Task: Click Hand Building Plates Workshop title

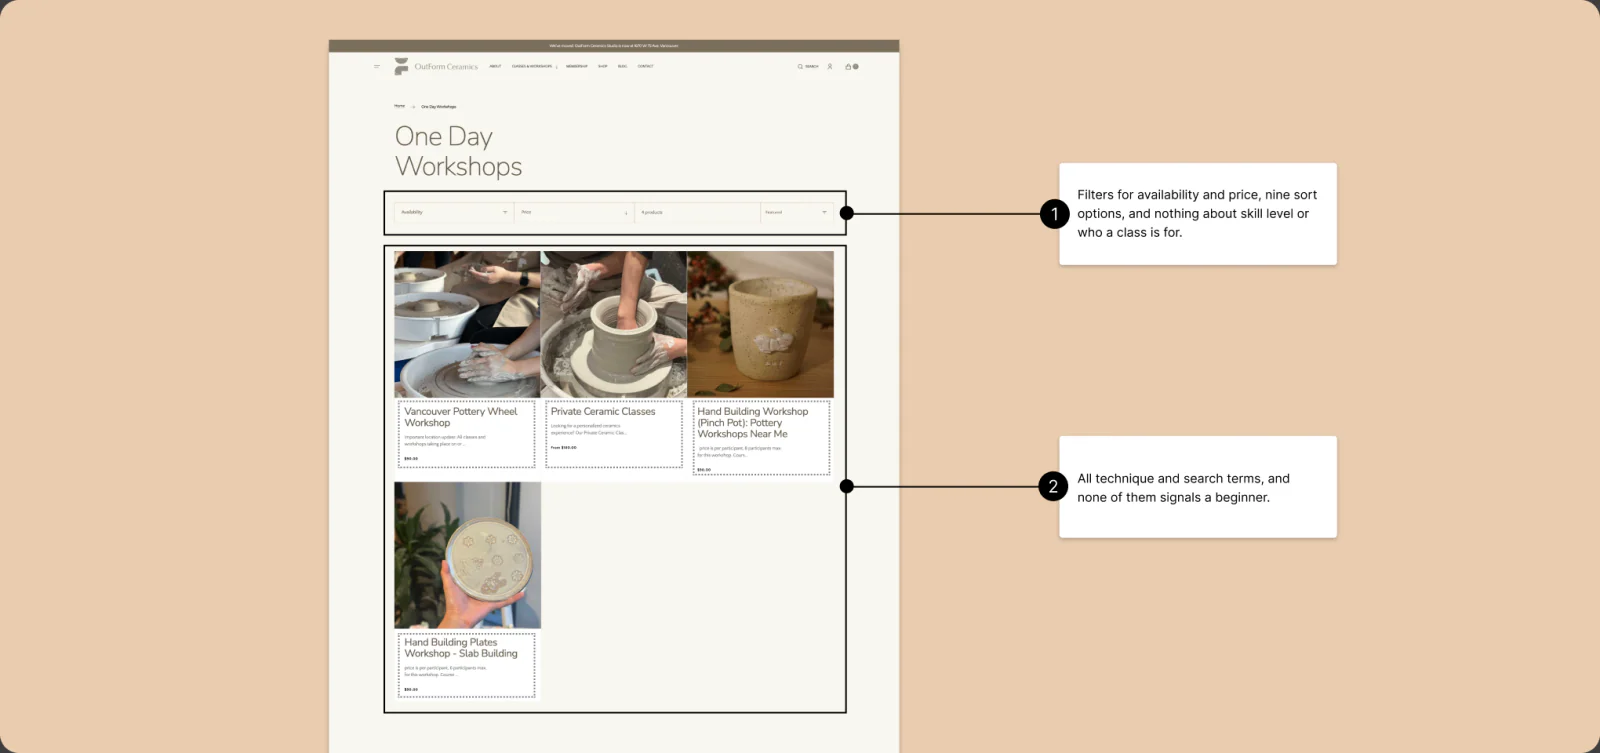Action: pyautogui.click(x=461, y=648)
